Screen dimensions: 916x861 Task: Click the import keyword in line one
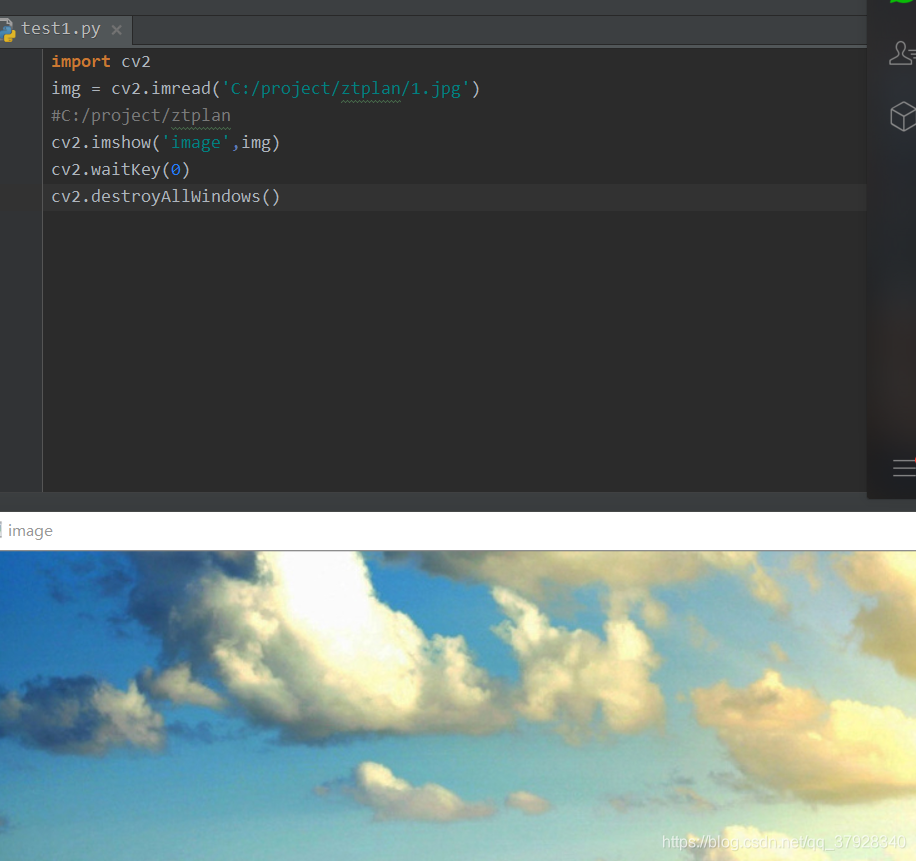(80, 61)
